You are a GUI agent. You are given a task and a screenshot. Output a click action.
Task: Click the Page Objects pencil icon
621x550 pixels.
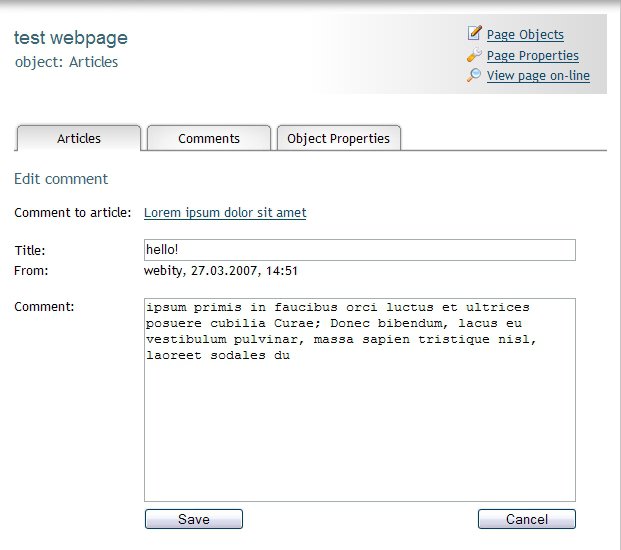(474, 33)
